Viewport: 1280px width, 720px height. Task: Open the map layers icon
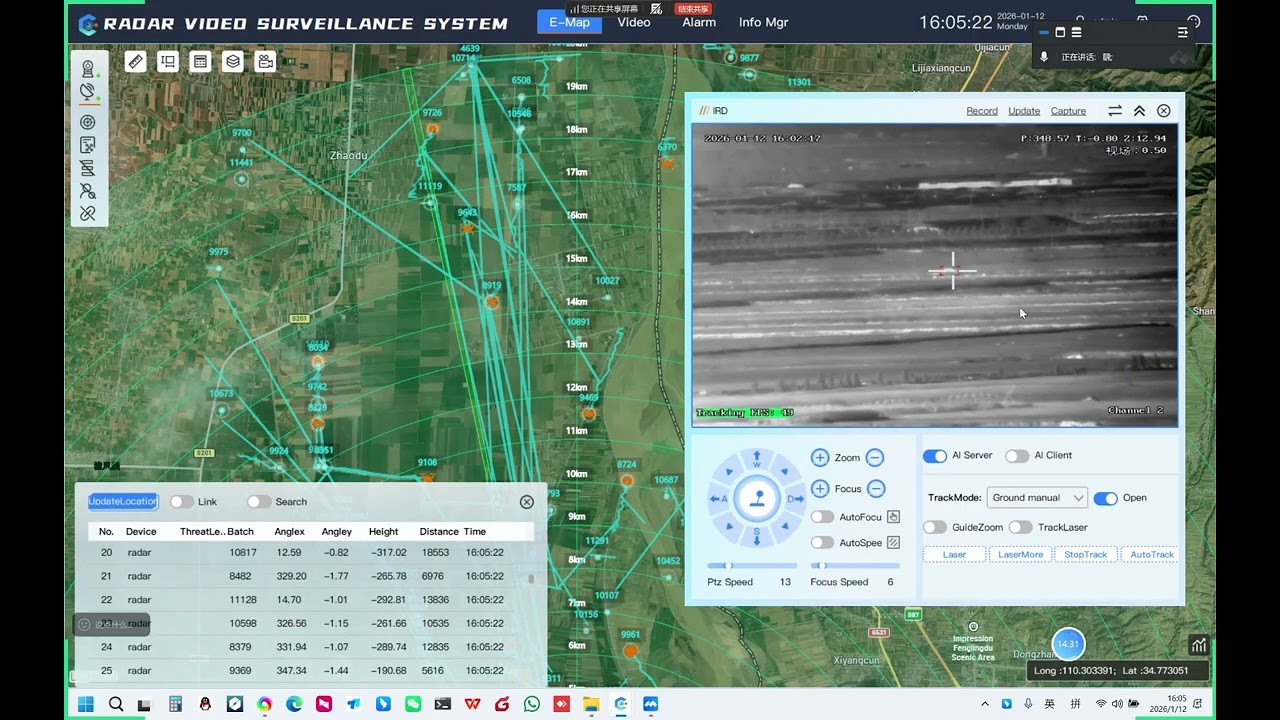tap(233, 62)
